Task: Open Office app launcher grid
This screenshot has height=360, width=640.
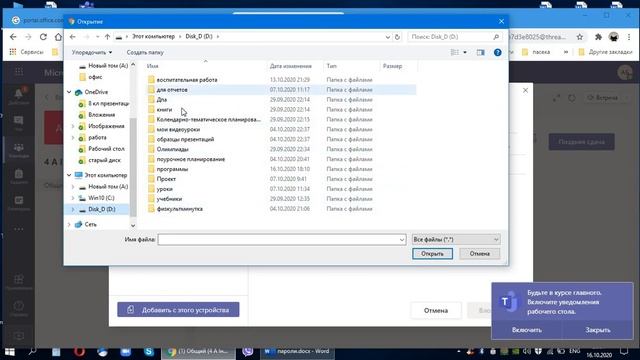Action: coord(19,72)
